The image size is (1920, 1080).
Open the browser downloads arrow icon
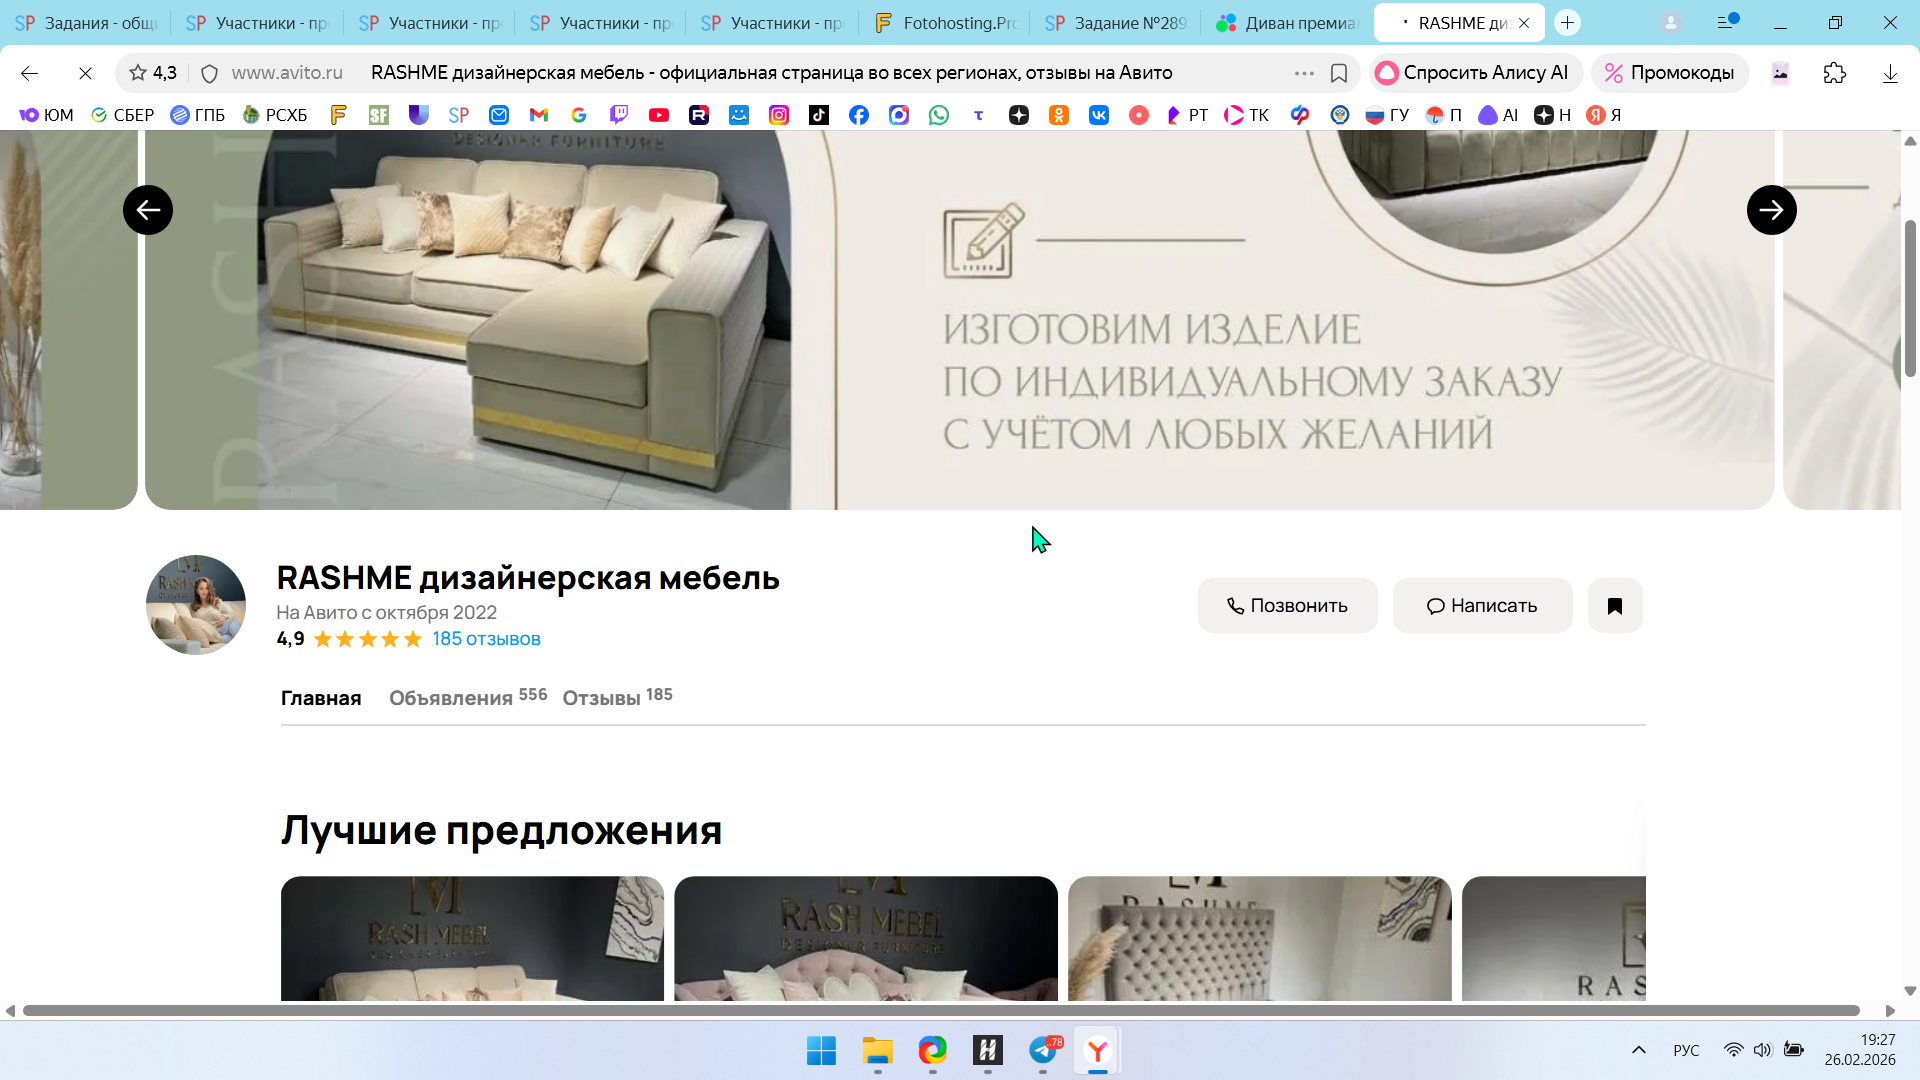[1889, 73]
